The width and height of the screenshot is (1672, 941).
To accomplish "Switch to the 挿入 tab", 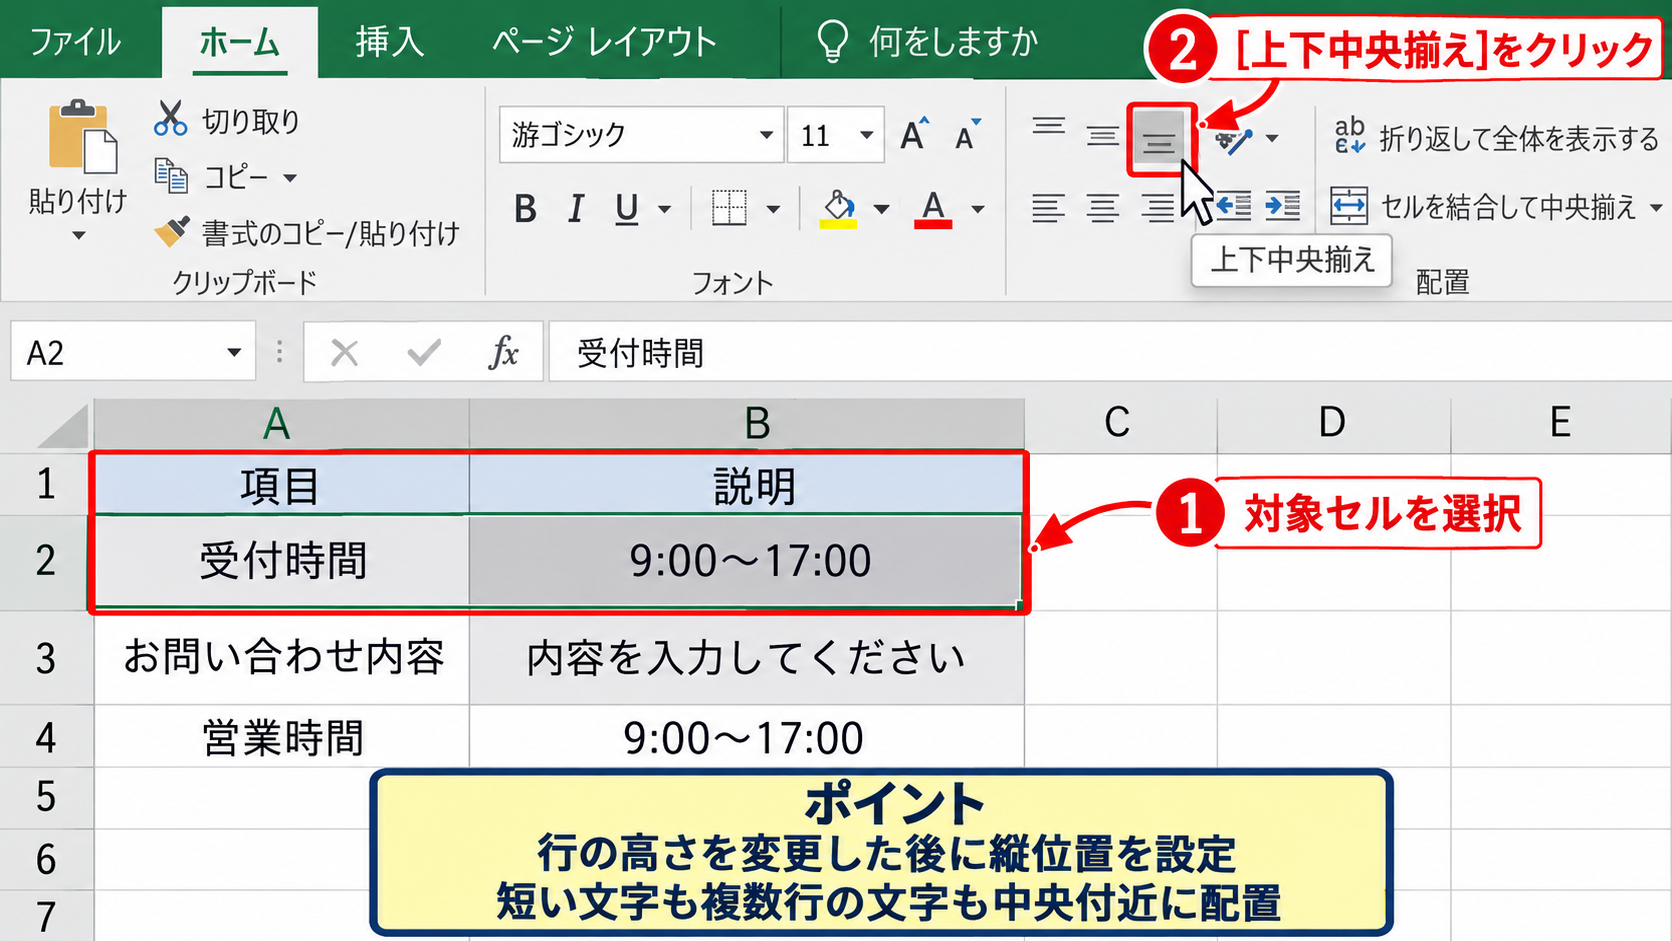I will pos(390,42).
